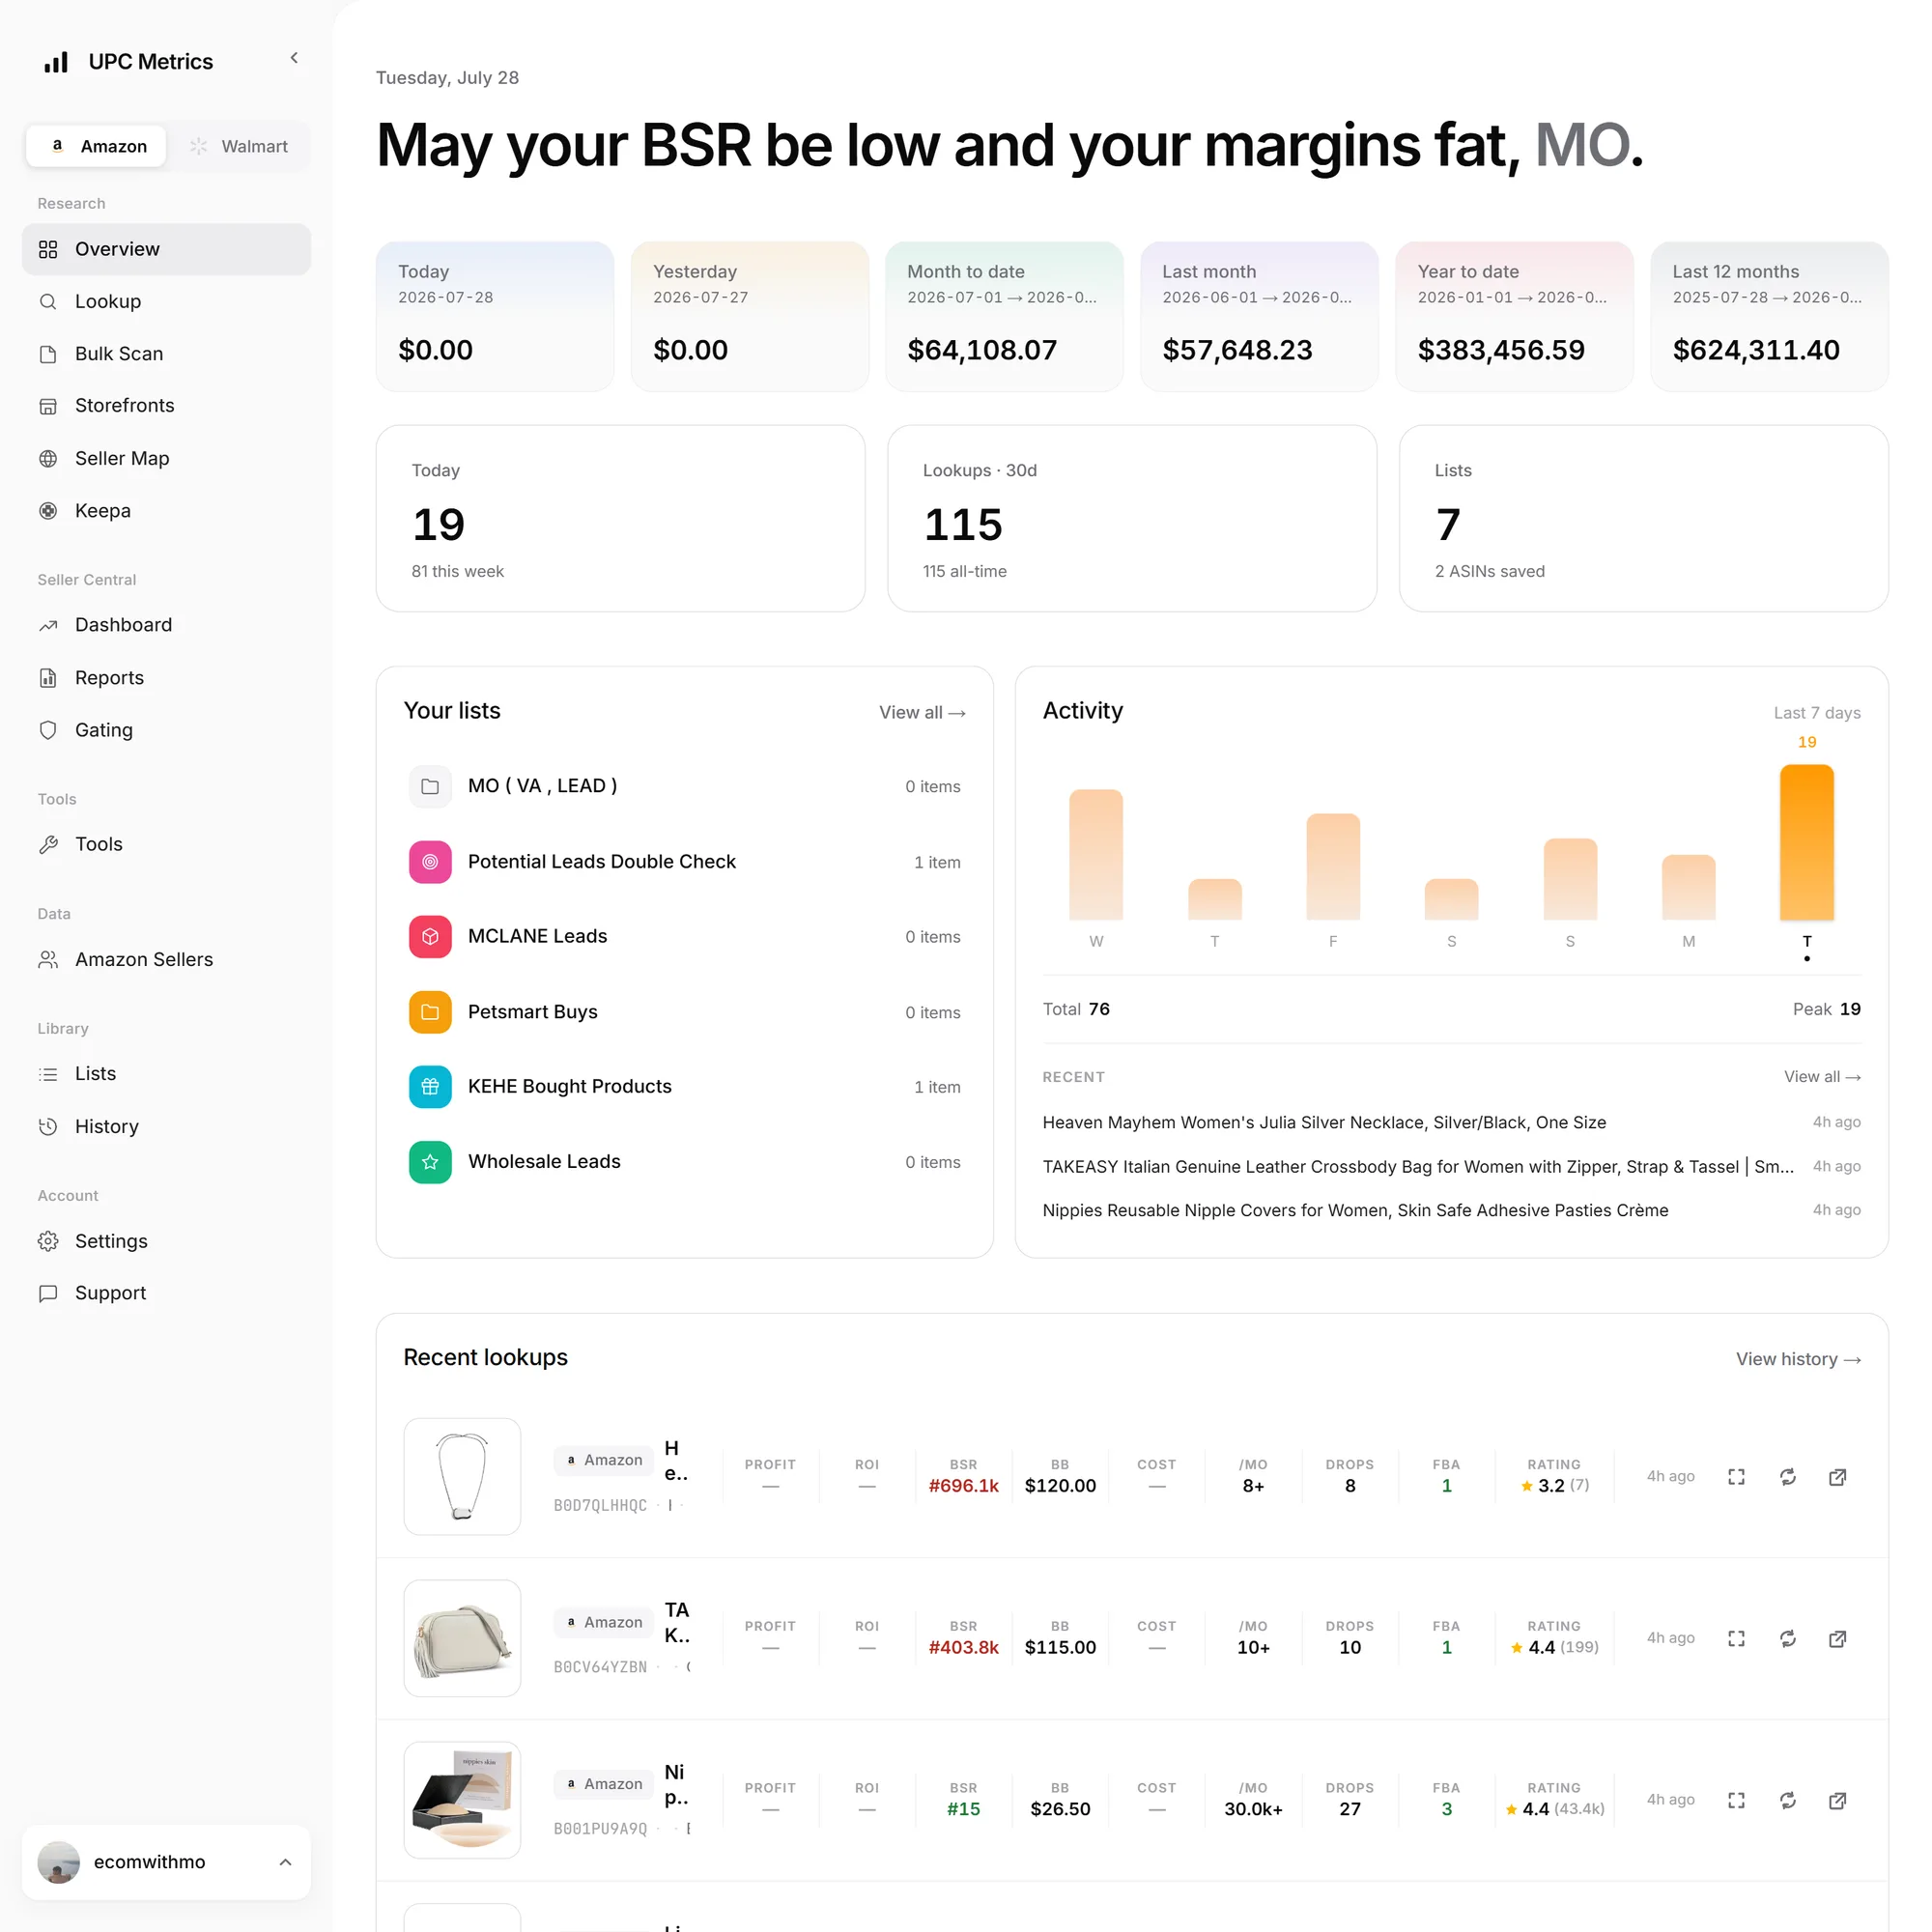The image size is (1932, 1932).
Task: Switch to the Amazon marketplace tab
Action: pos(96,146)
